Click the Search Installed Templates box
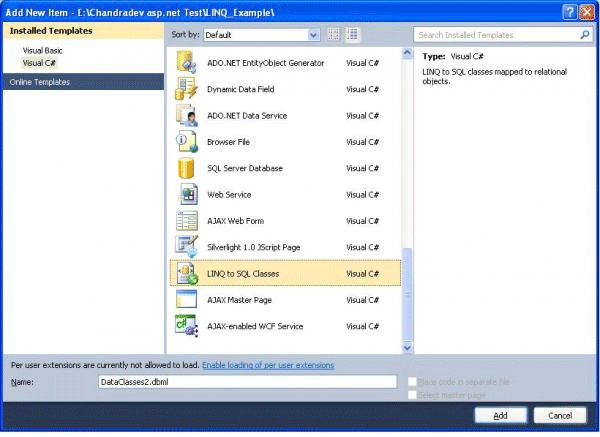 (503, 35)
